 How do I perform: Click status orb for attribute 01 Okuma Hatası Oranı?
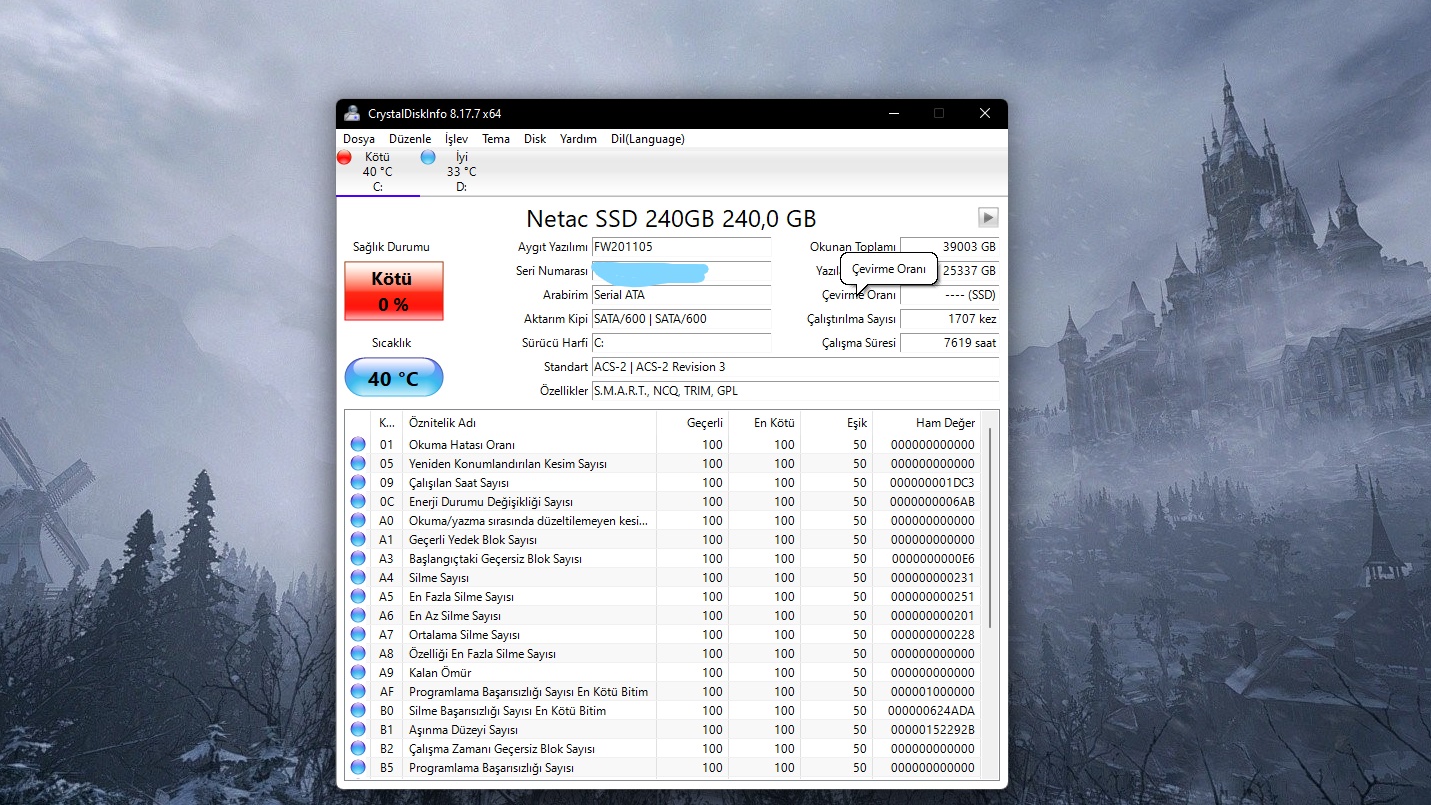(358, 445)
